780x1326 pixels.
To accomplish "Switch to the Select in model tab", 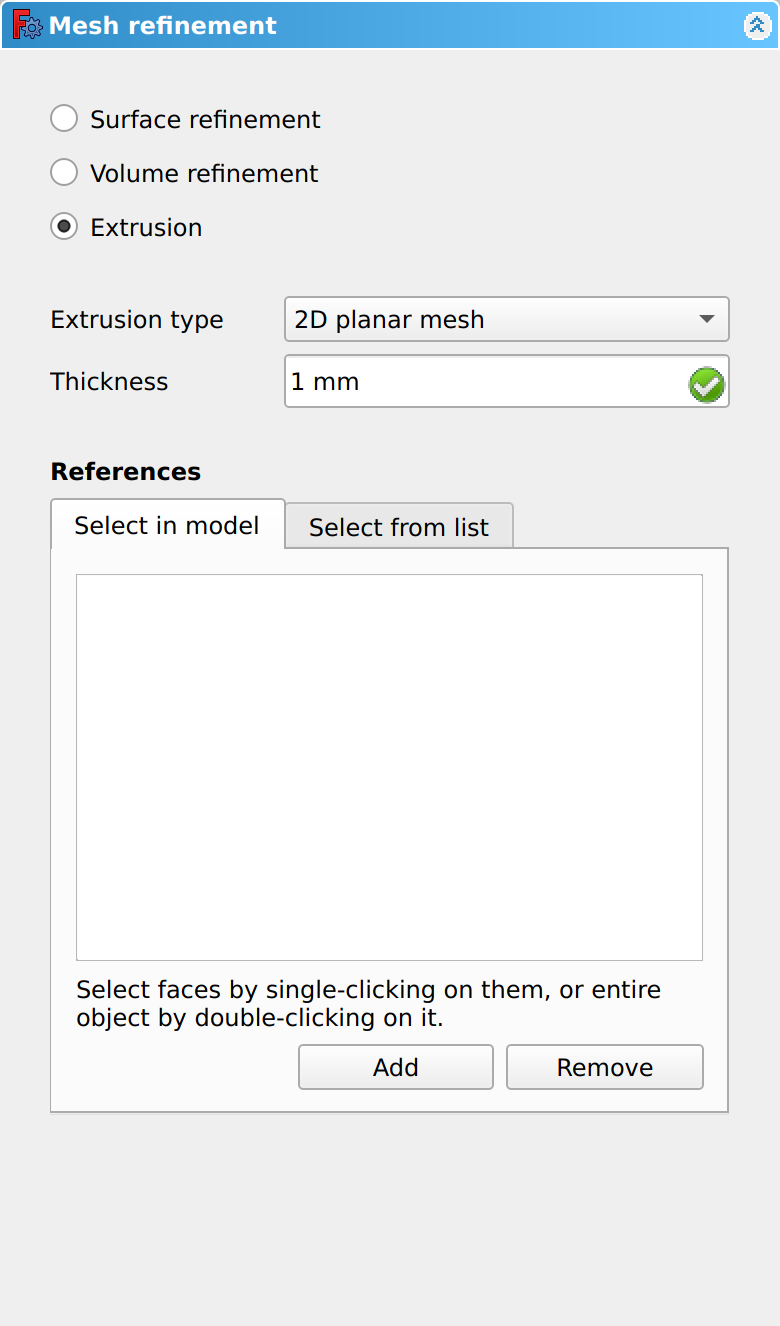I will 167,526.
